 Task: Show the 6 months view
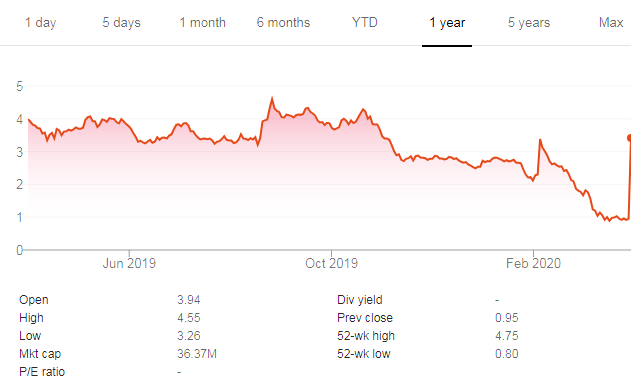(283, 23)
